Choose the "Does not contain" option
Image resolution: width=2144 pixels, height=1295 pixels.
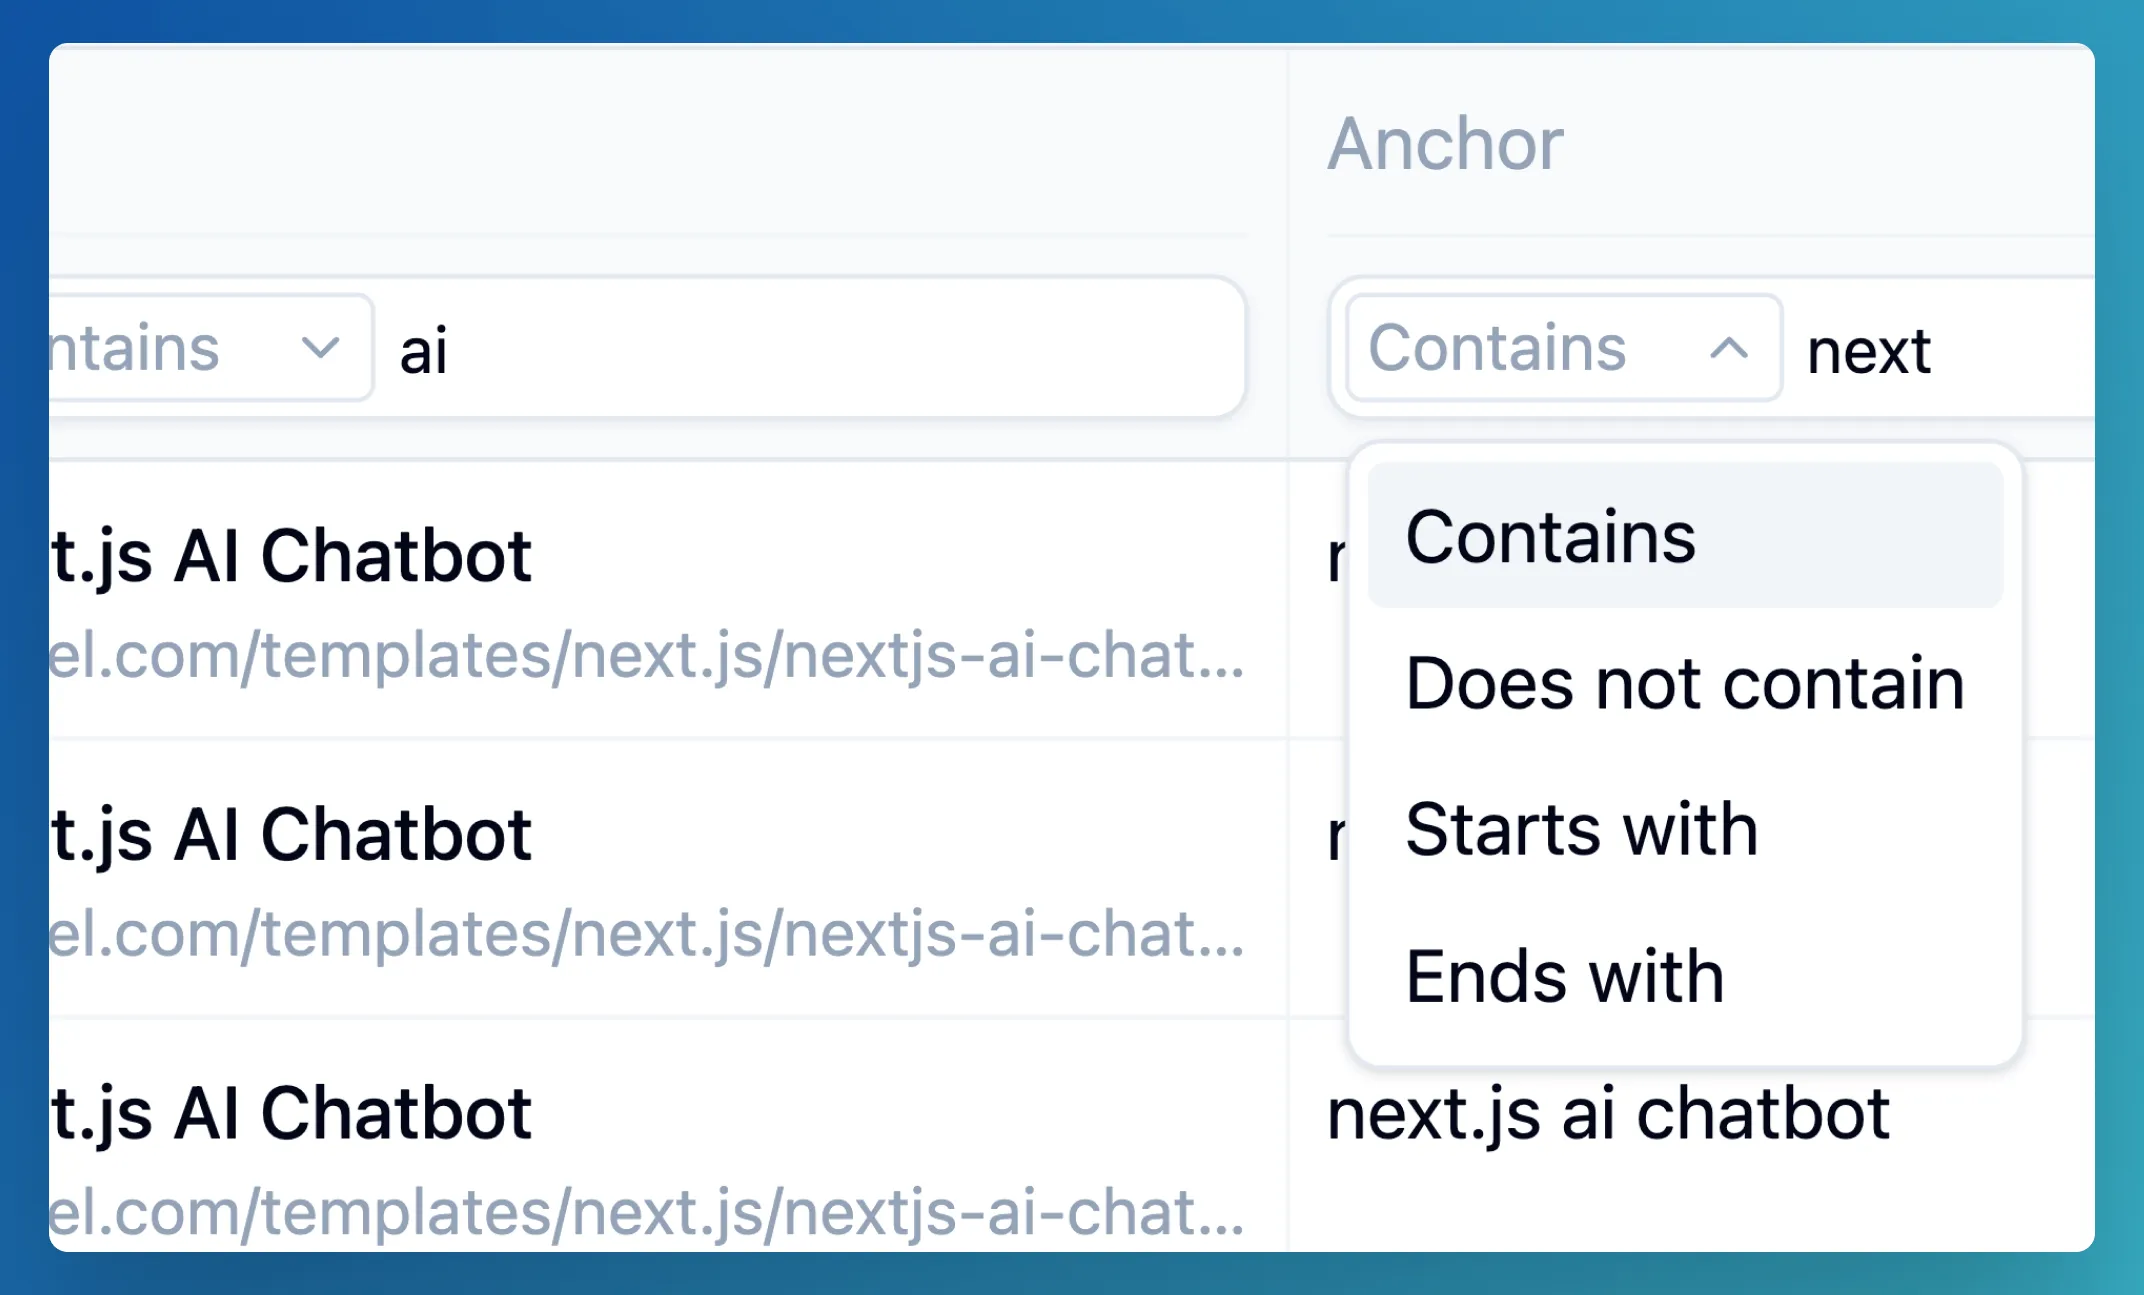tap(1684, 684)
